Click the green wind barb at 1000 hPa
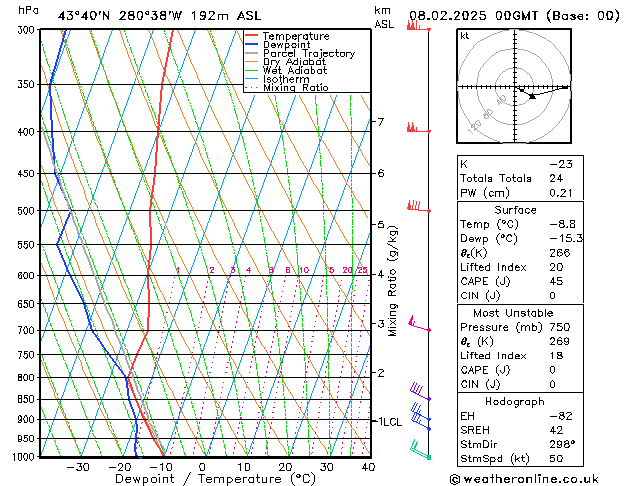 tap(420, 450)
